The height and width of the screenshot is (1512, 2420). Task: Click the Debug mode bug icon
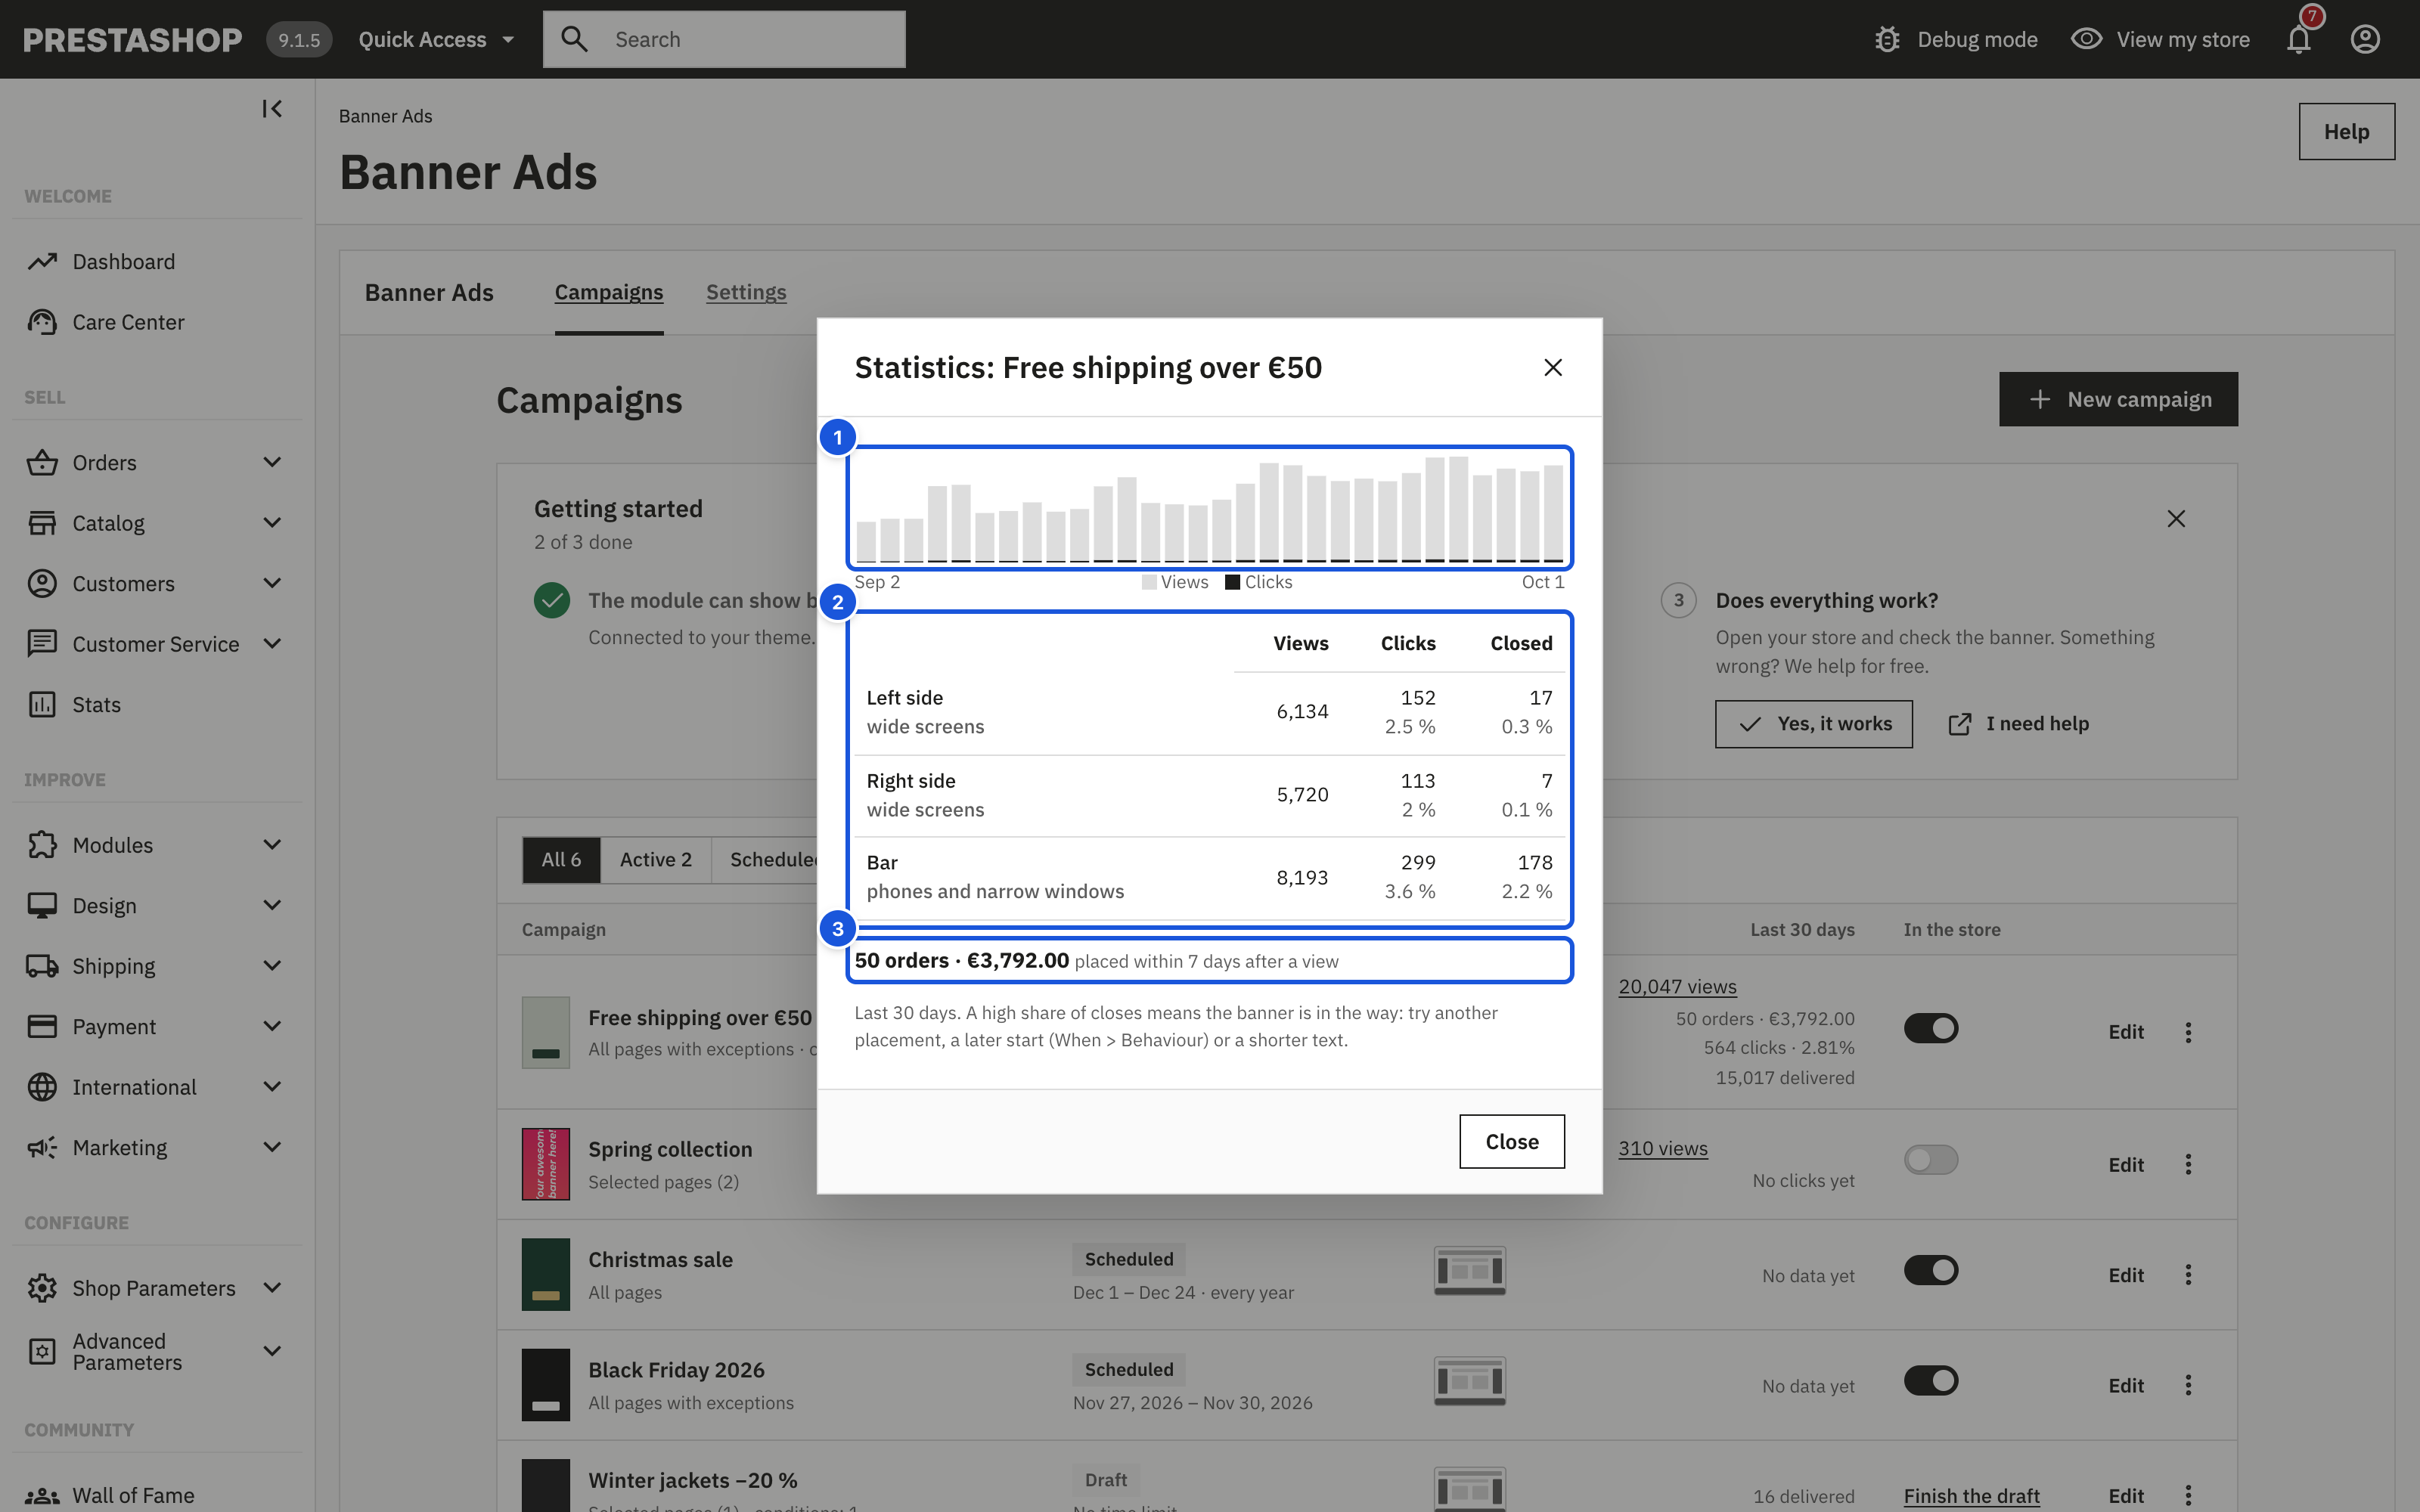(1887, 39)
